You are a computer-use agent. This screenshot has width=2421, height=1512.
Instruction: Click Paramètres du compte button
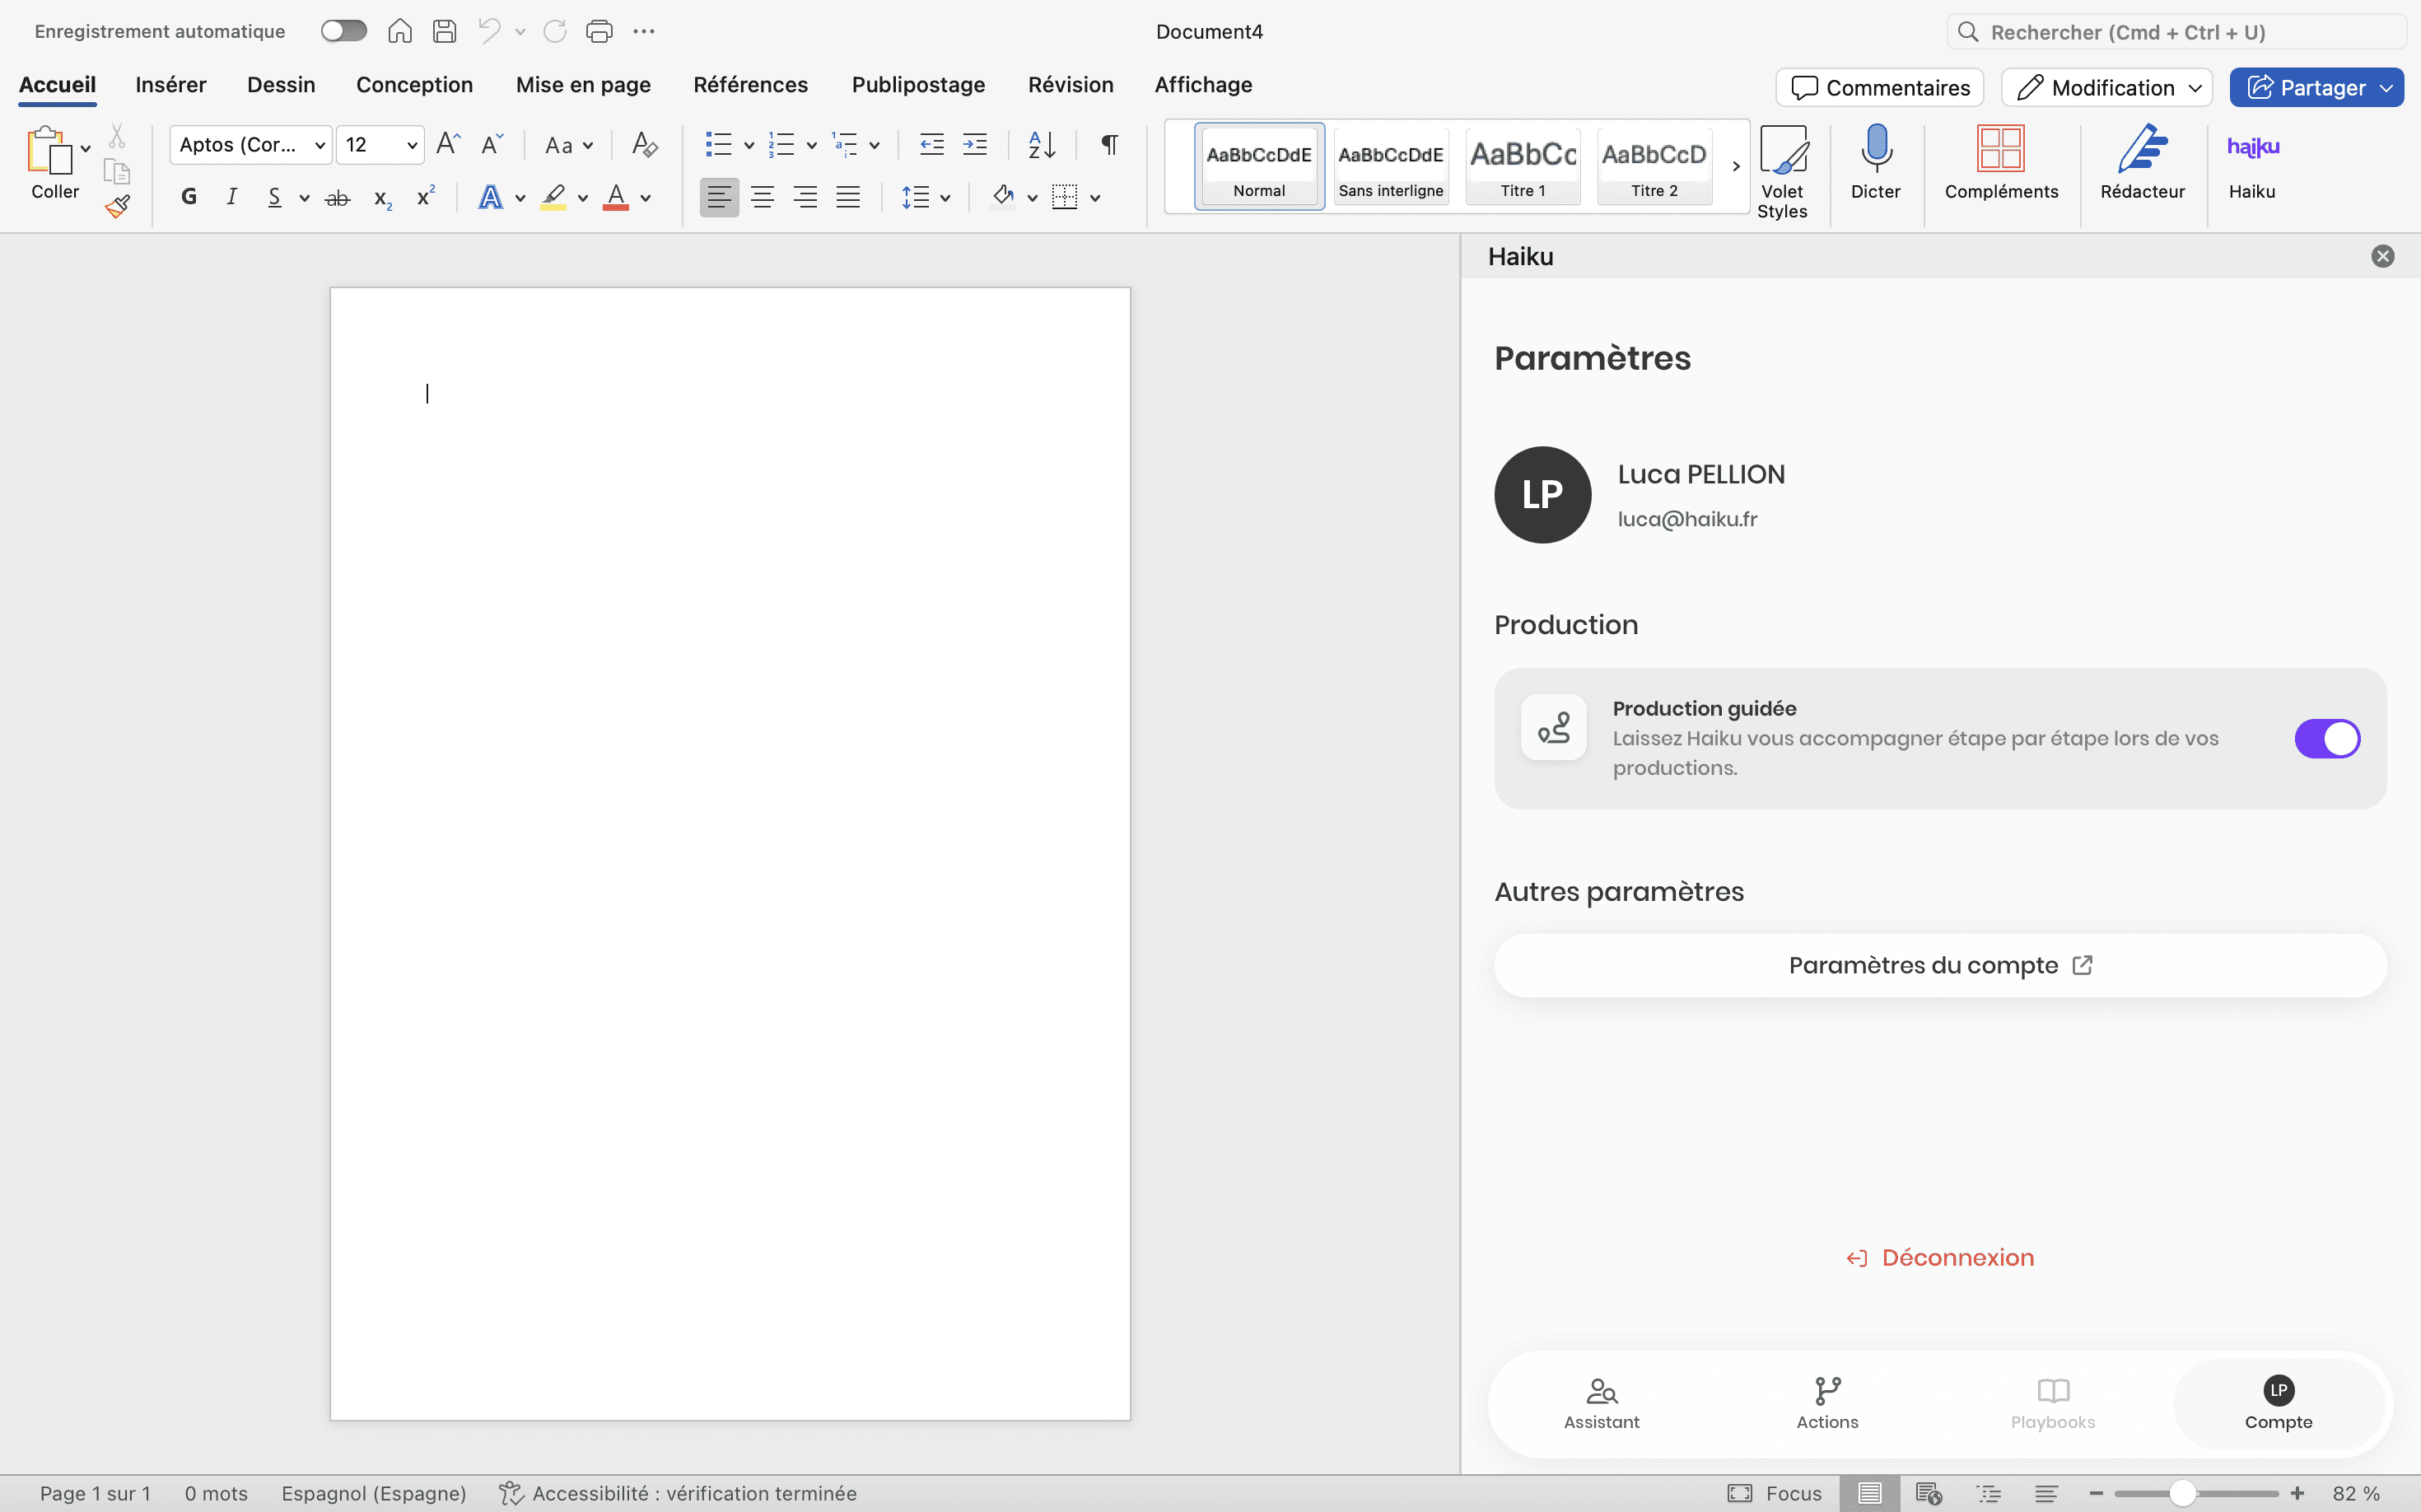1939,965
